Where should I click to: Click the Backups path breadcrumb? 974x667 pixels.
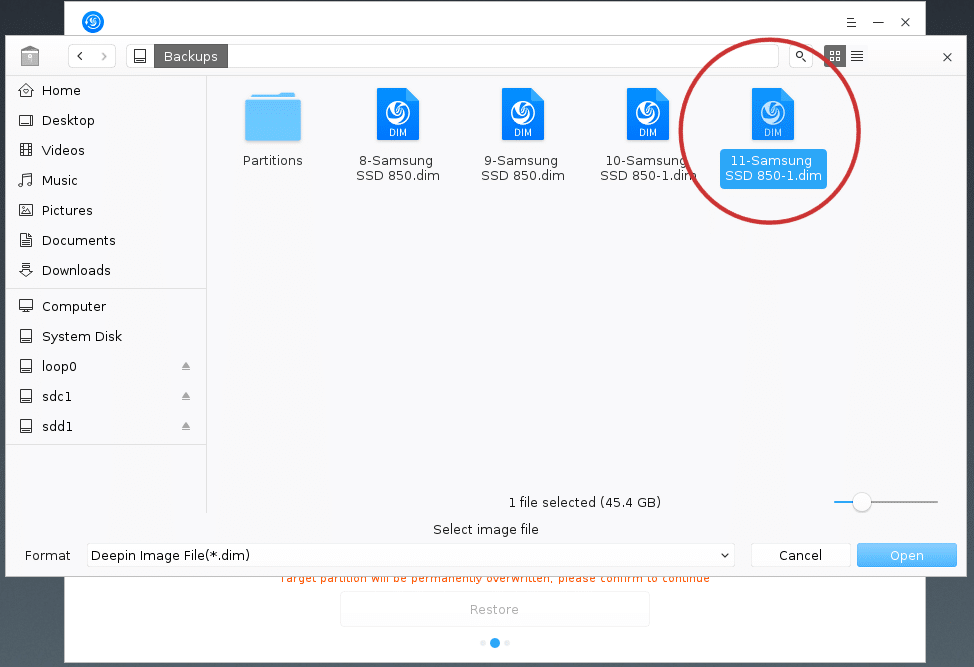point(191,56)
